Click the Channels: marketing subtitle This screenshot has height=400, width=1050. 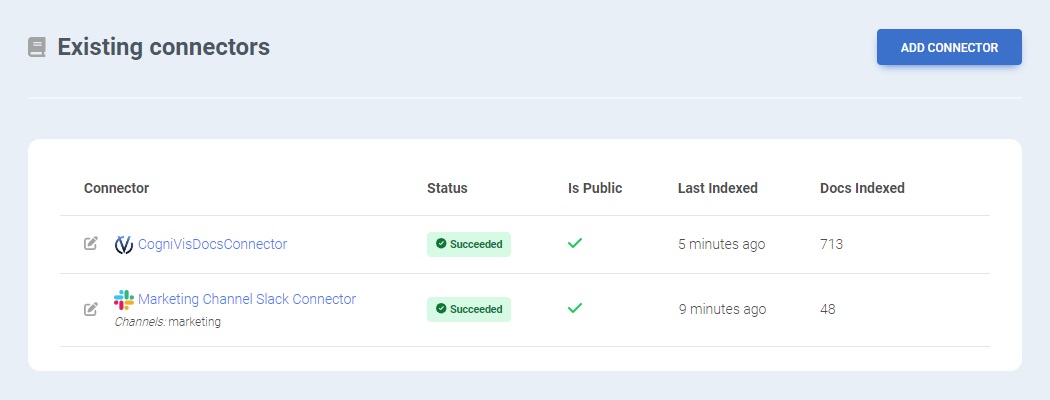[x=167, y=322]
